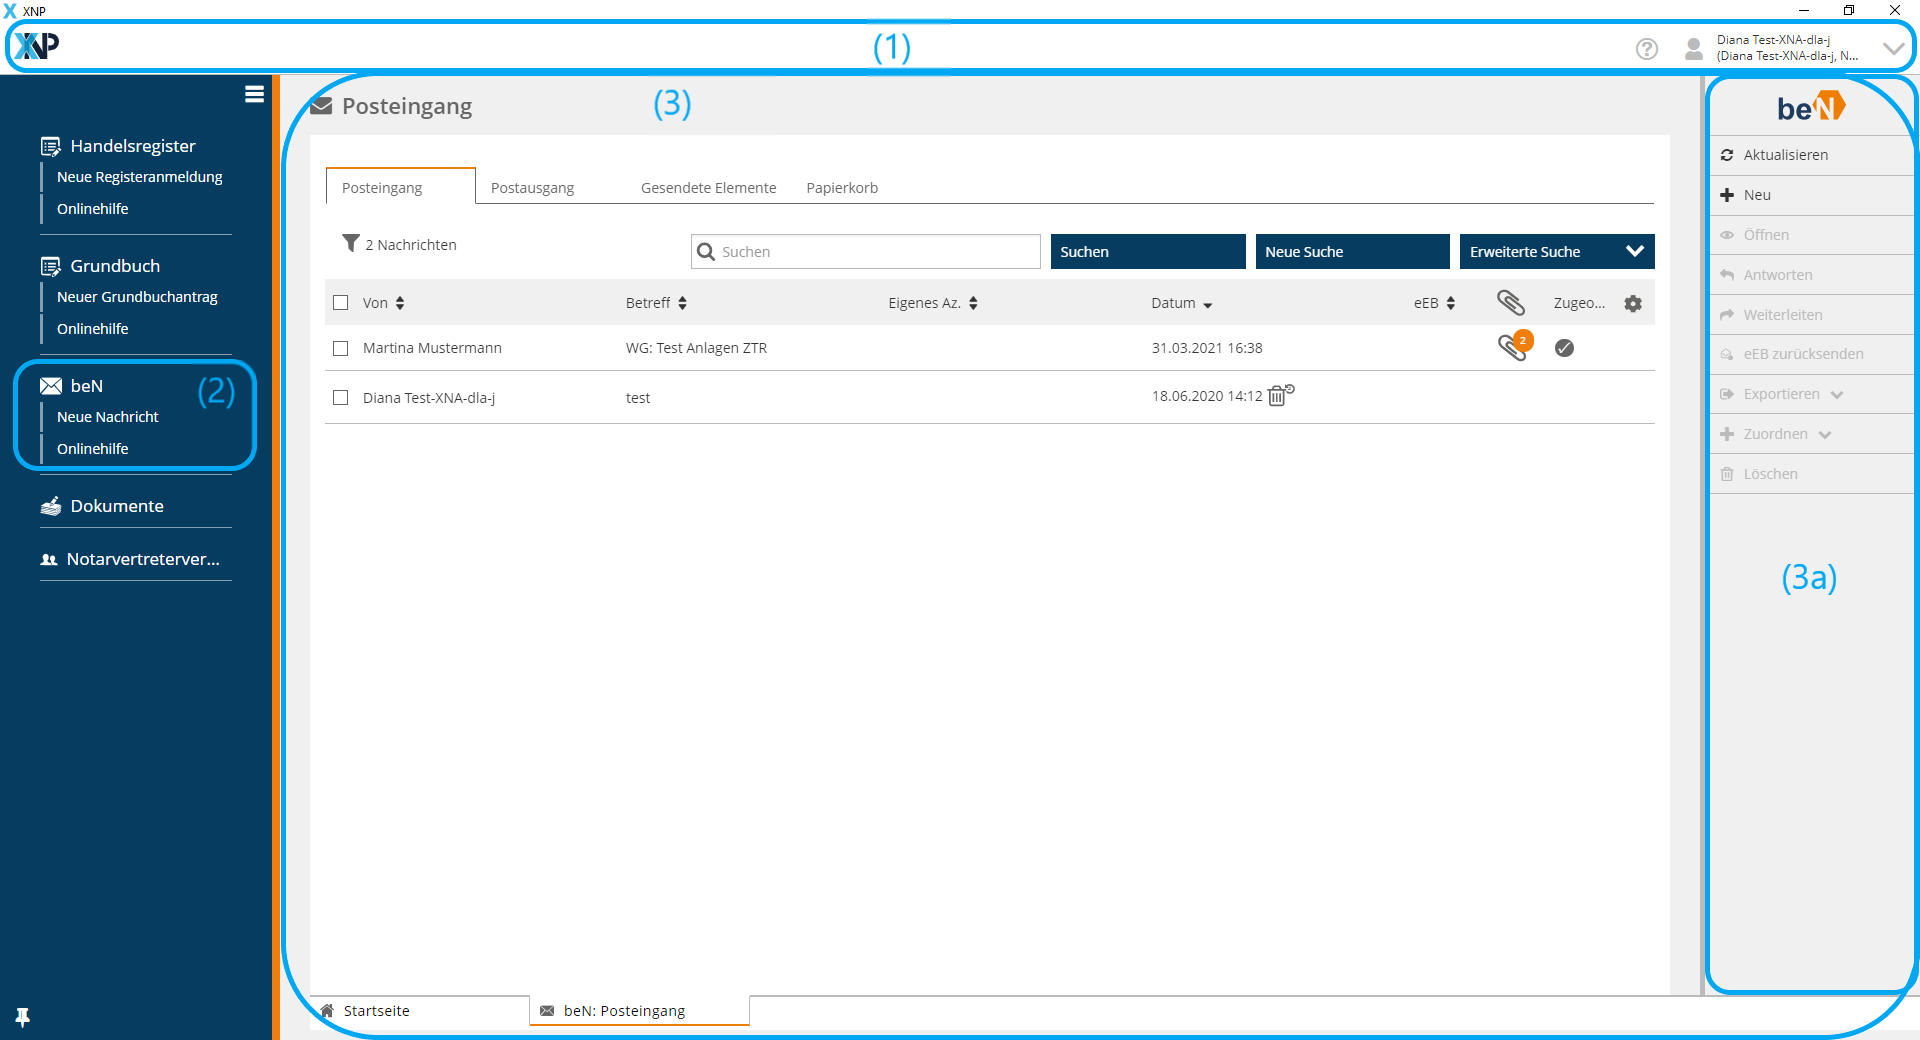Switch to the Posteingang tab
The width and height of the screenshot is (1920, 1040).
pos(400,187)
